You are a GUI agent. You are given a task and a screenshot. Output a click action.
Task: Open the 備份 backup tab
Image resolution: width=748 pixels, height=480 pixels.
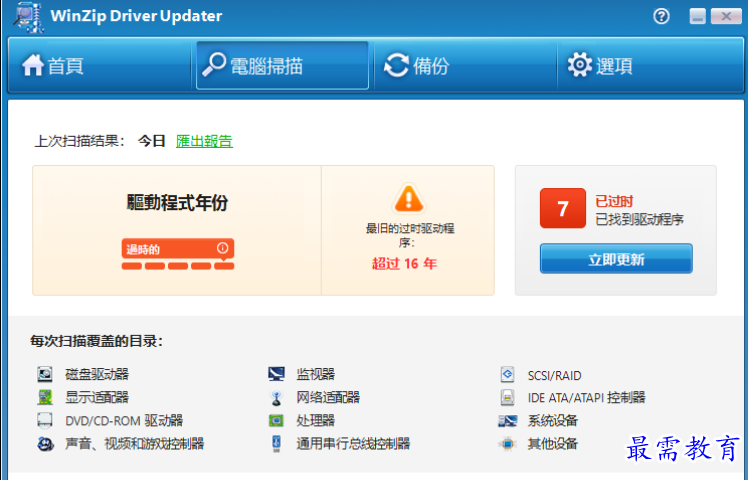click(x=465, y=65)
